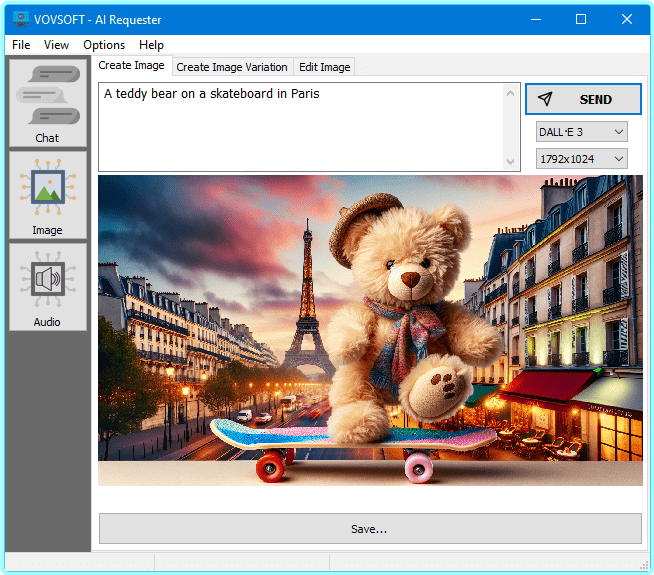This screenshot has height=575, width=654.
Task: Click the paper plane SEND button
Action: [x=583, y=99]
